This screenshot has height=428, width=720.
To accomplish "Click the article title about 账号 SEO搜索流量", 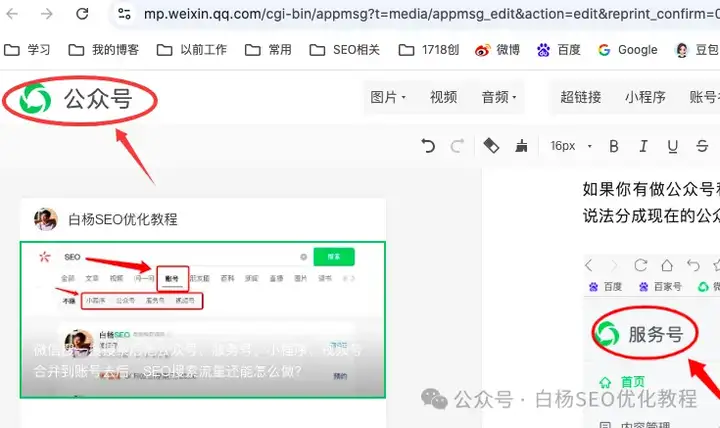I will click(197, 360).
